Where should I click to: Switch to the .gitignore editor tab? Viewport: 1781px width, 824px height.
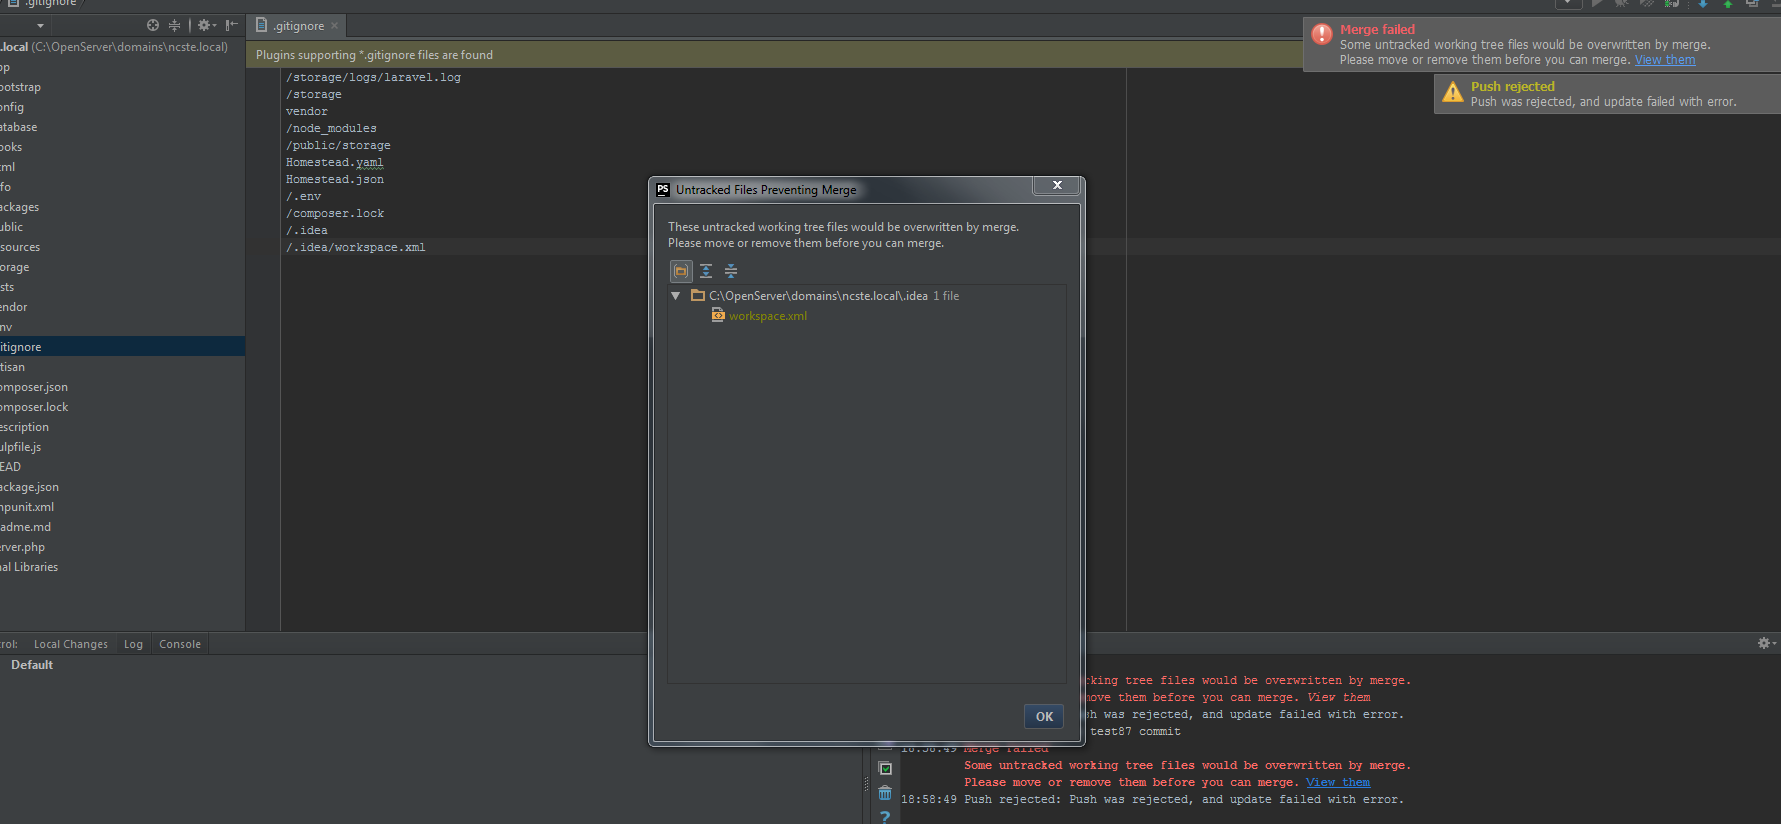tap(298, 26)
